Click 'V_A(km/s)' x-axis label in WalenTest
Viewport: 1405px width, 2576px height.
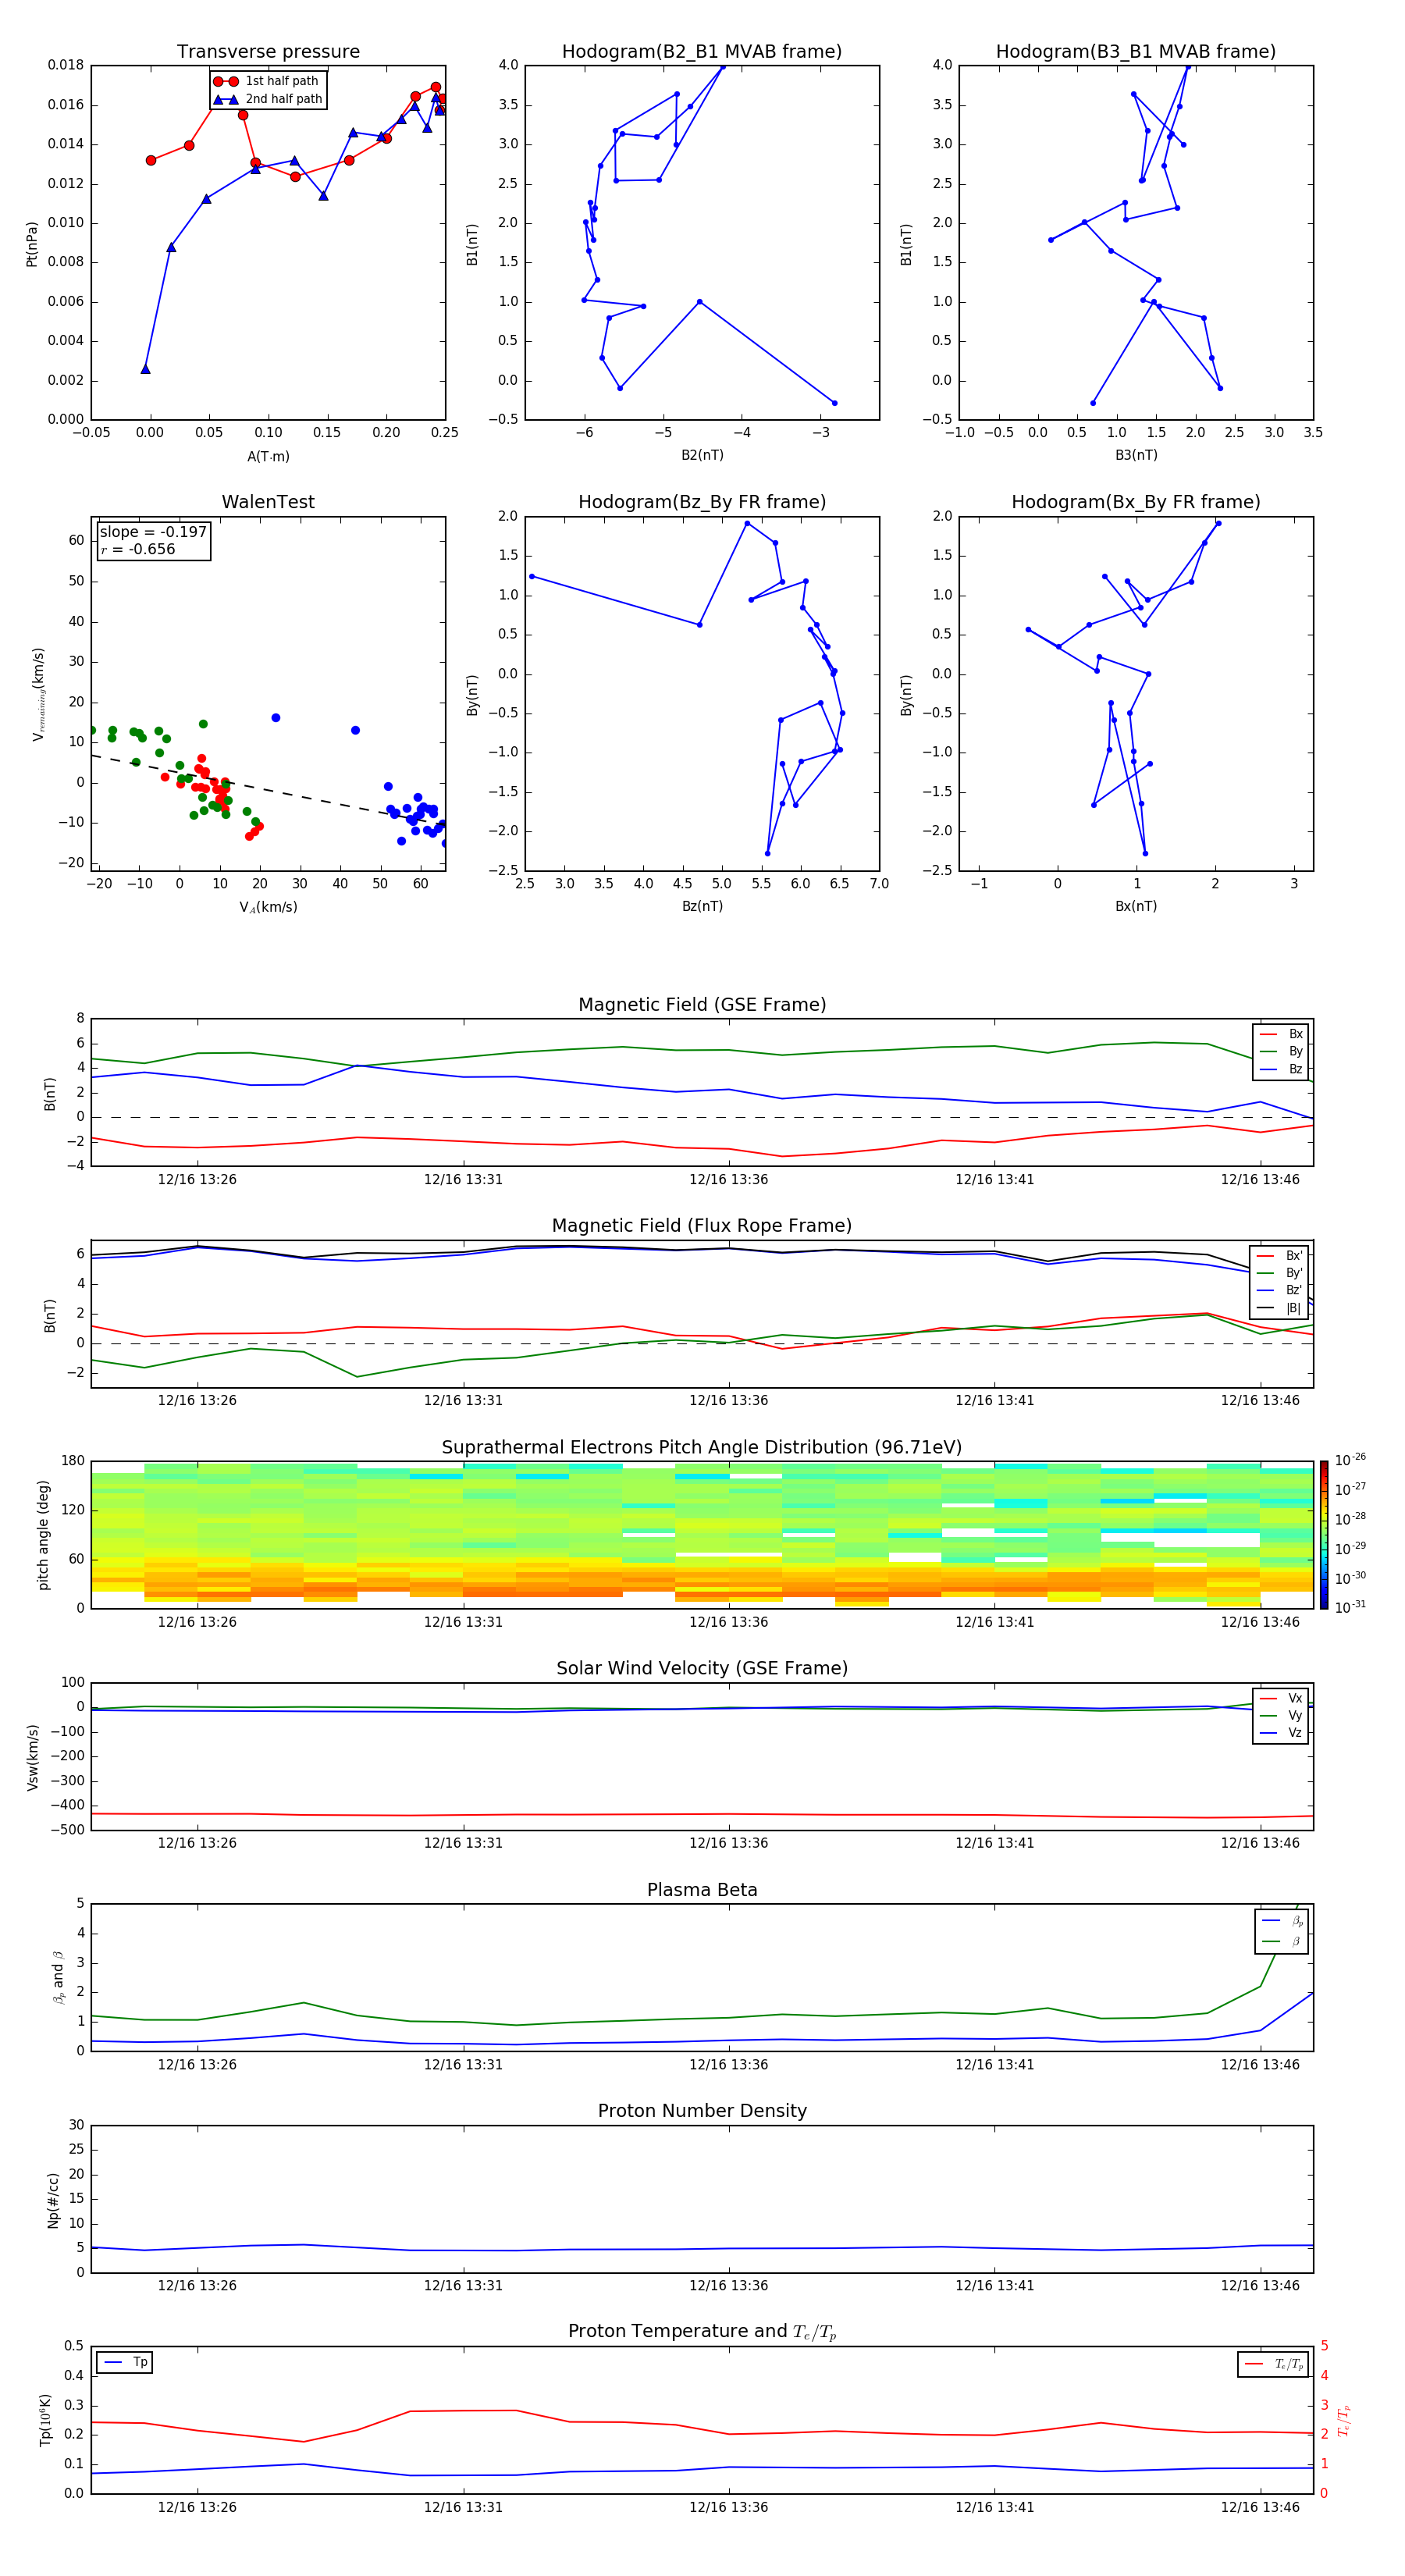[x=268, y=907]
